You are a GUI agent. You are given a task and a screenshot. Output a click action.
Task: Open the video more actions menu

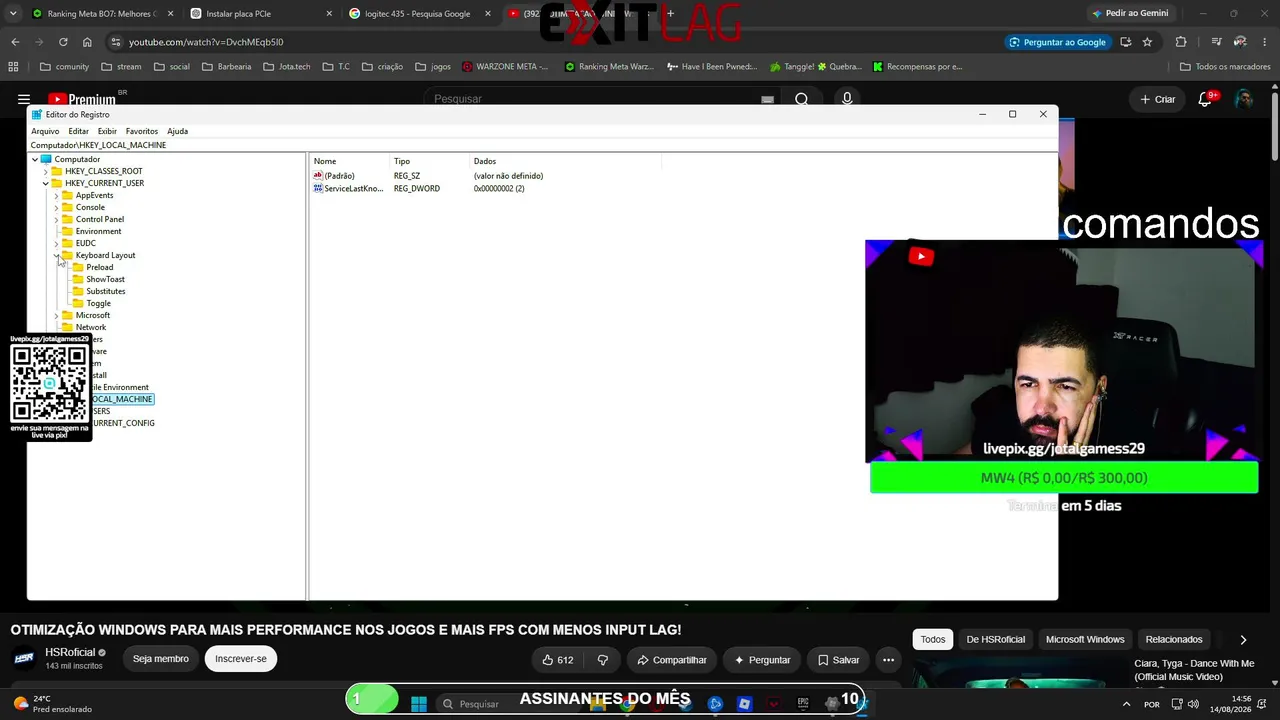tap(888, 660)
